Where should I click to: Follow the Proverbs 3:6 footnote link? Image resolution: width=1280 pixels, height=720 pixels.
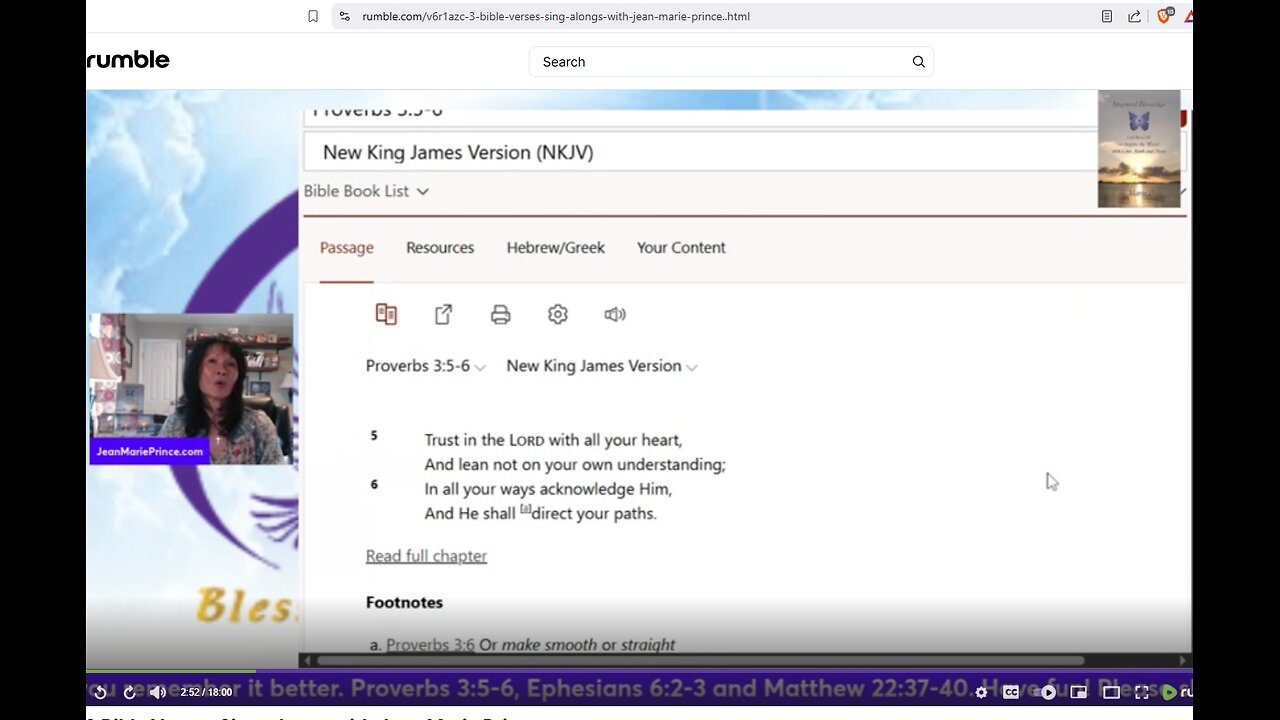pos(430,645)
